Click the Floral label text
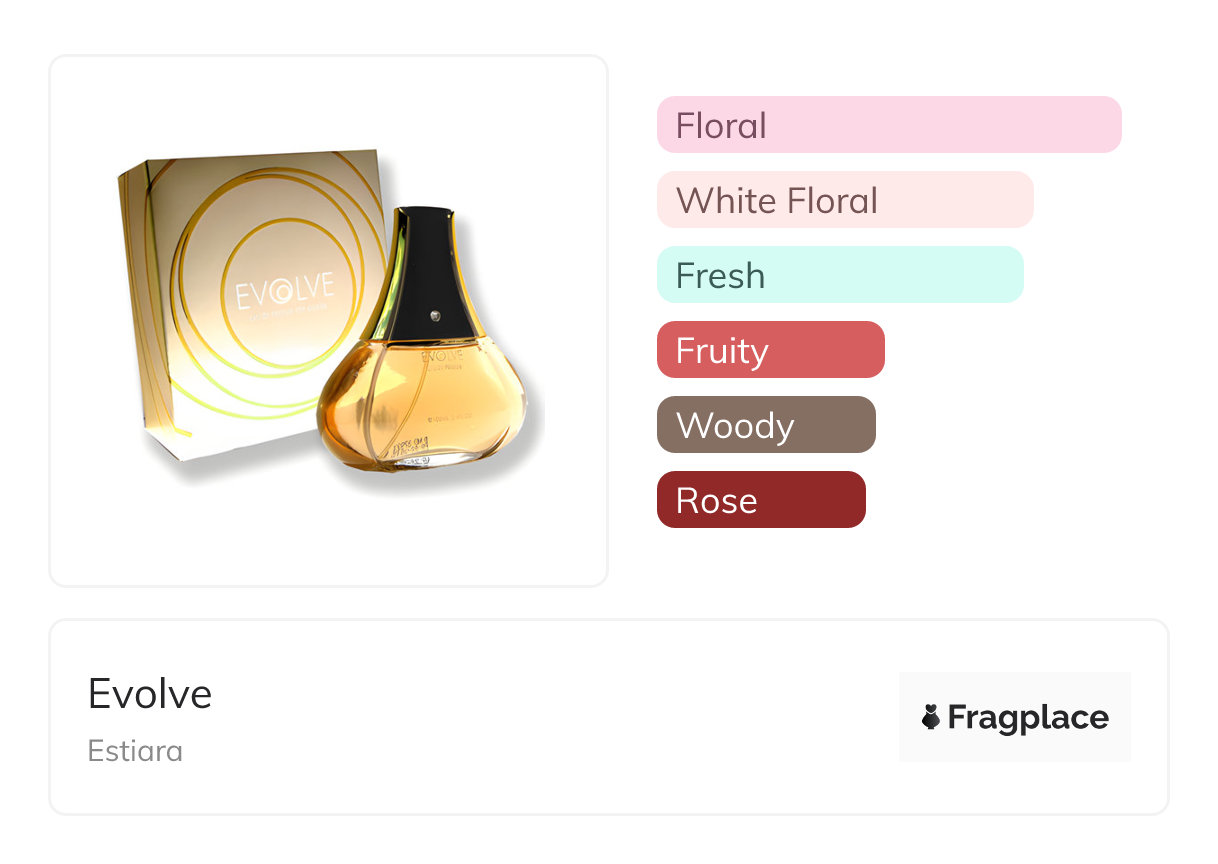This screenshot has width=1218, height=864. [721, 126]
